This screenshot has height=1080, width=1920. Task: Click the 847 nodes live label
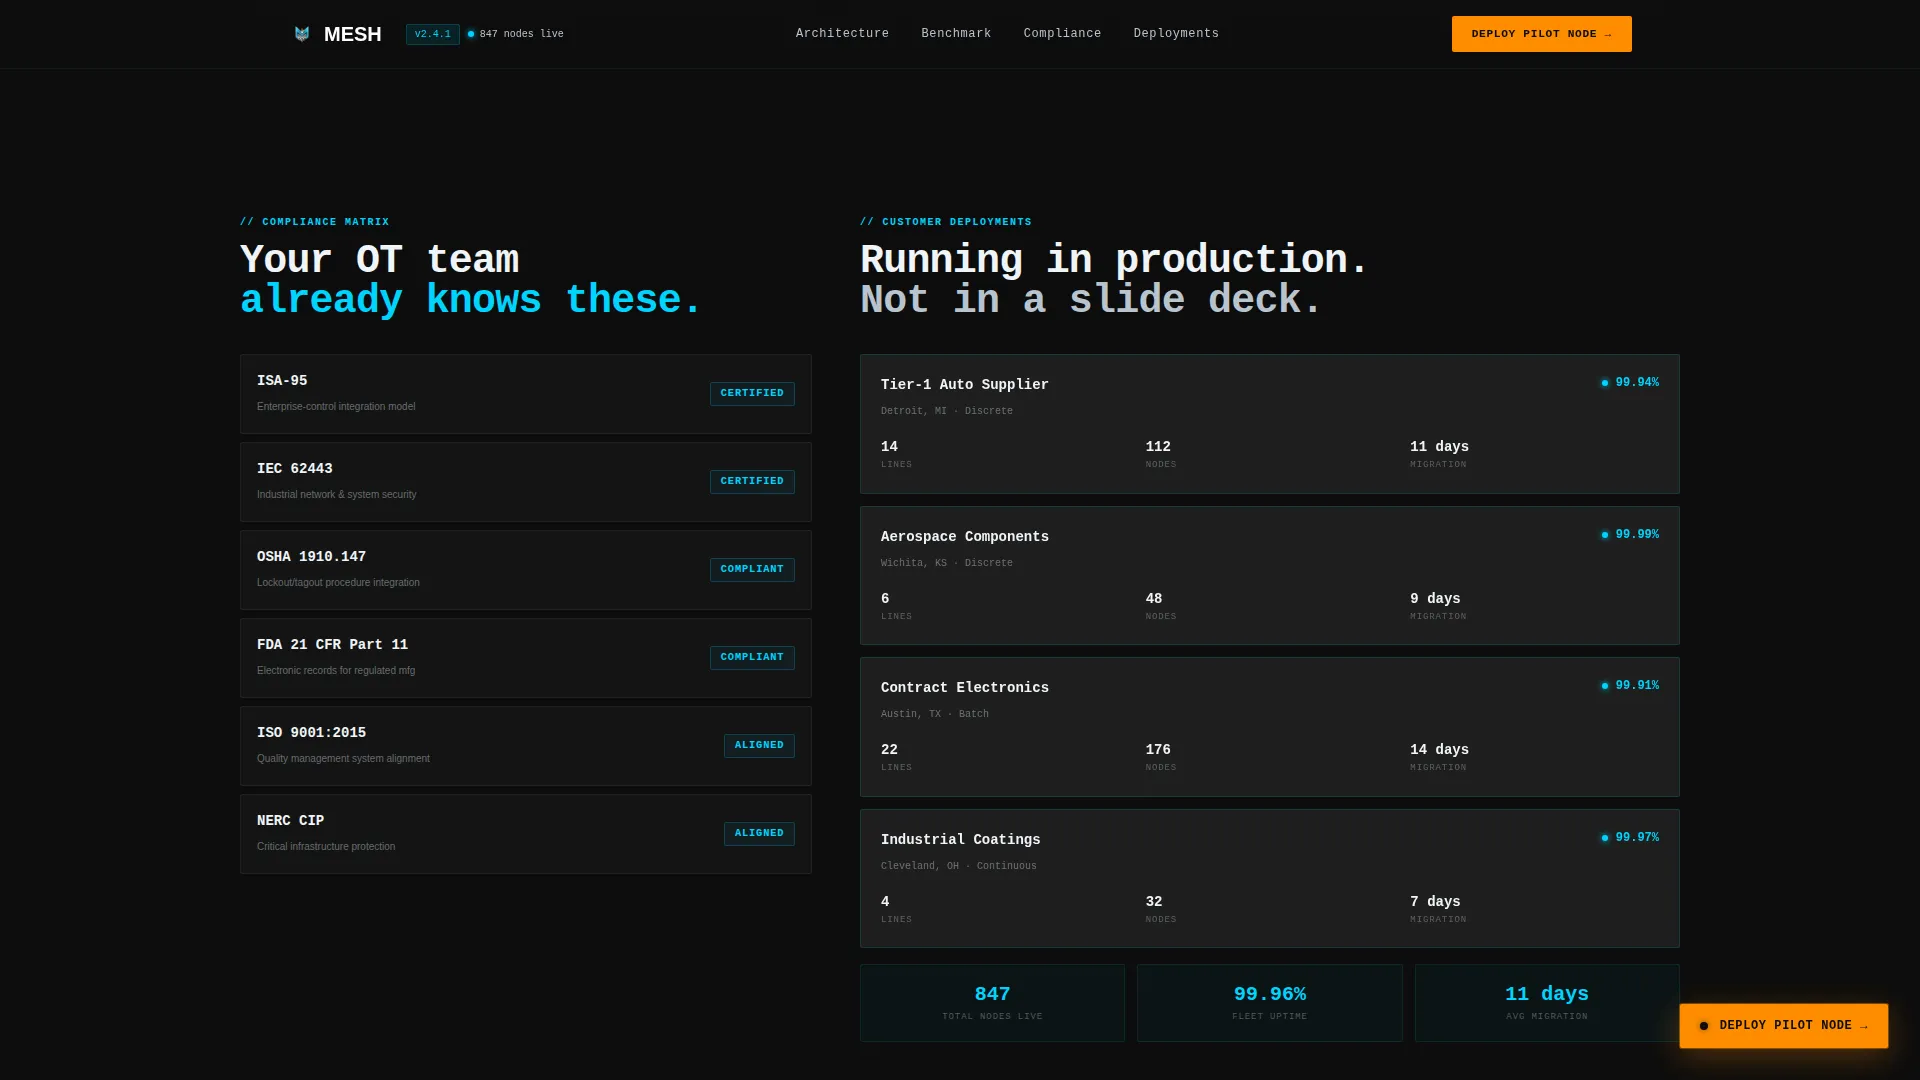coord(521,34)
